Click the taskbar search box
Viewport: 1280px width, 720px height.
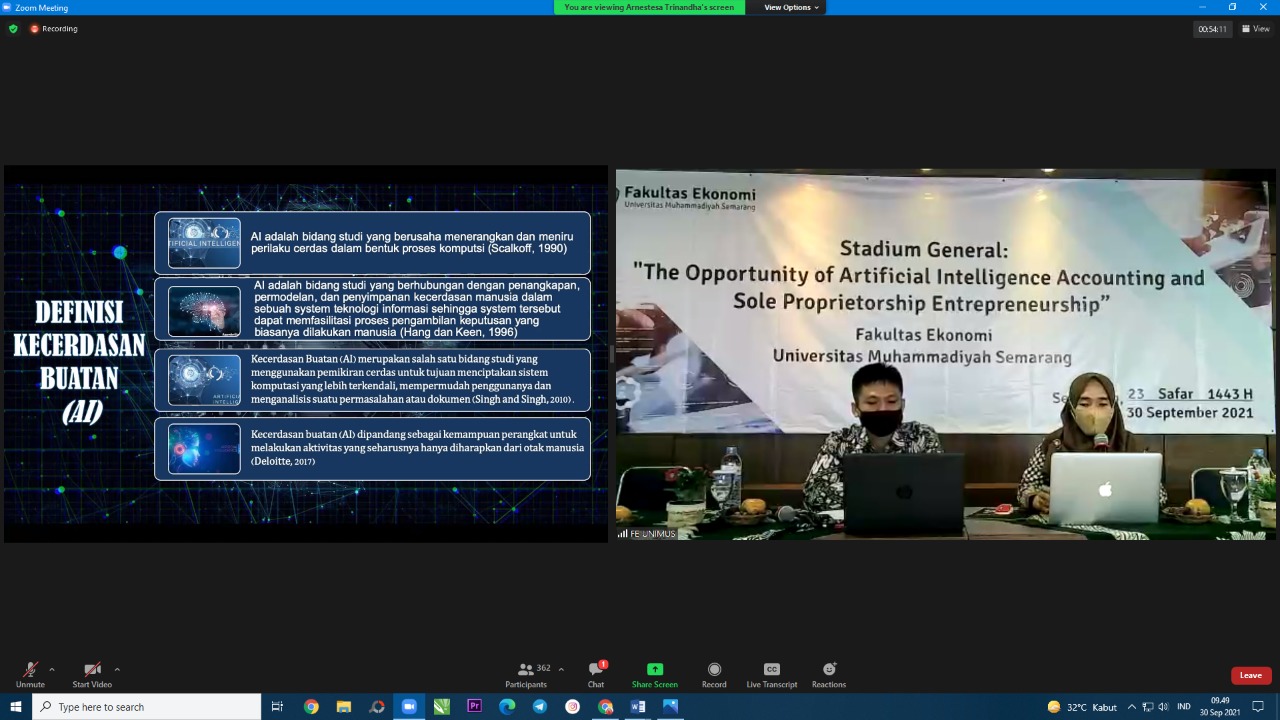coord(147,707)
